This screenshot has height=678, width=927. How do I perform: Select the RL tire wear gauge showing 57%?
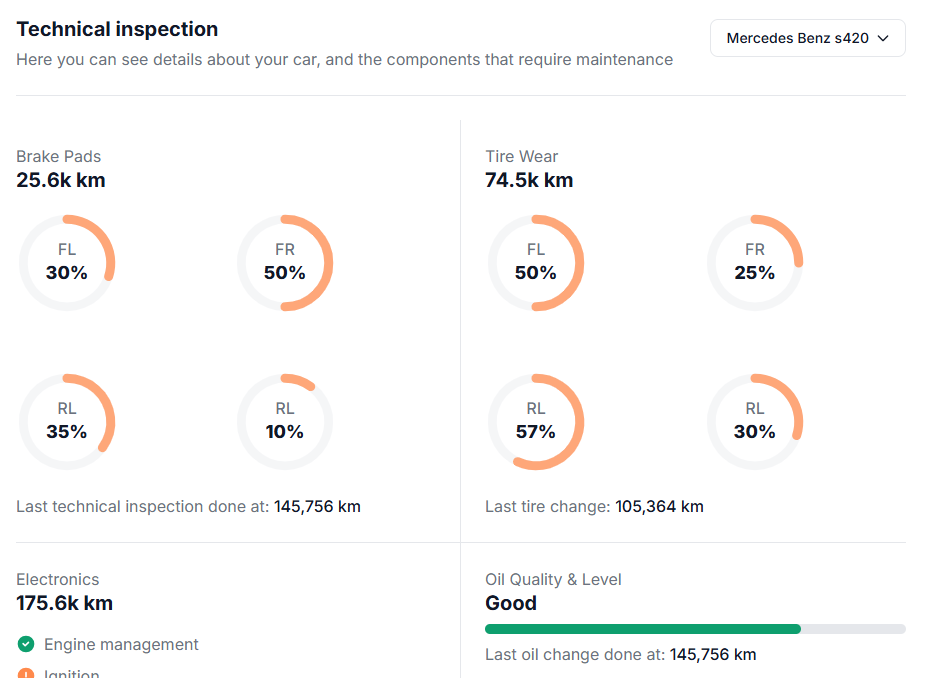tap(536, 420)
